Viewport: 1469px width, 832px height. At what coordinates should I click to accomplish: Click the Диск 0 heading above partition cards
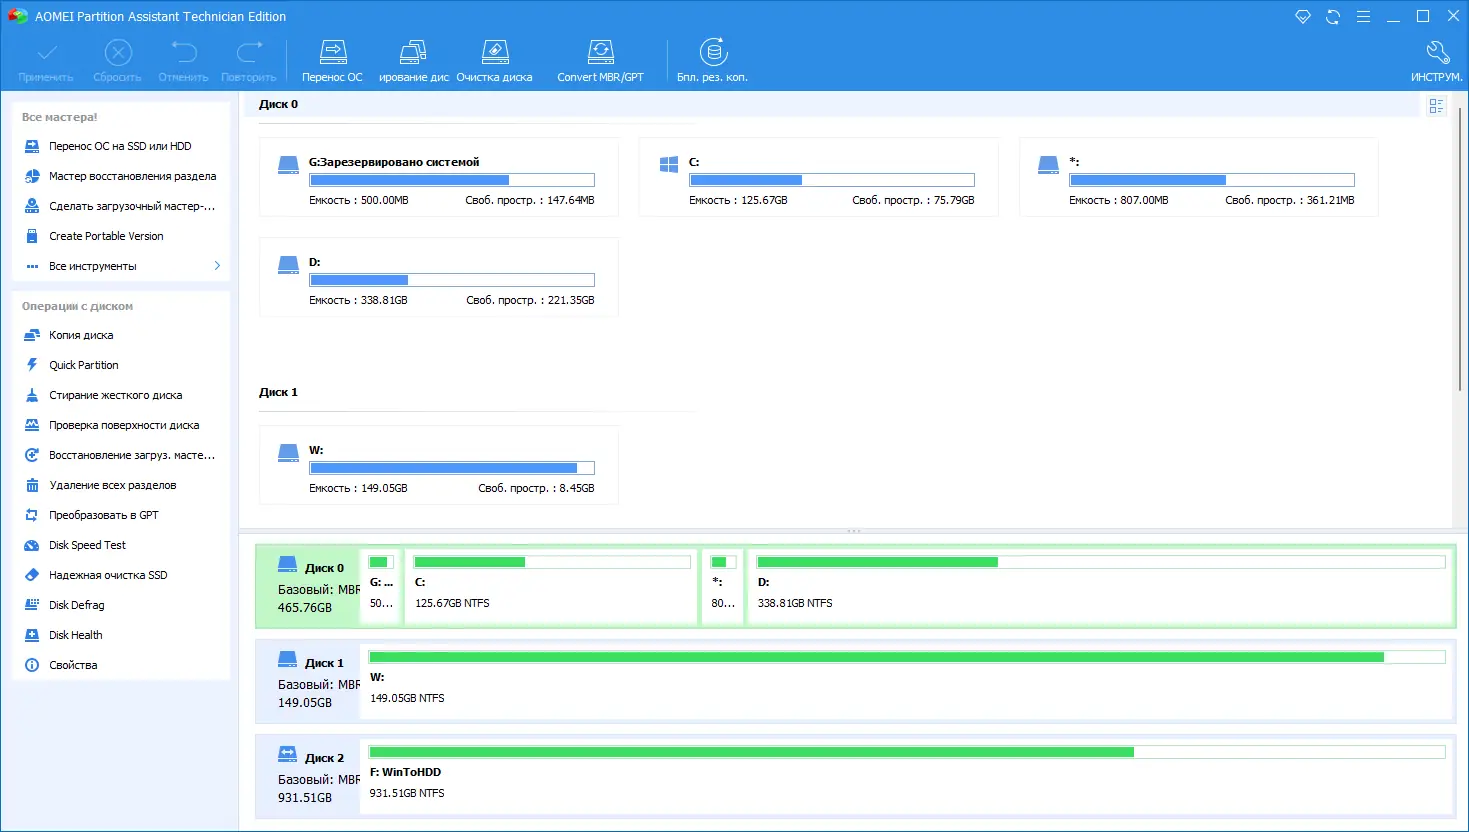click(278, 104)
